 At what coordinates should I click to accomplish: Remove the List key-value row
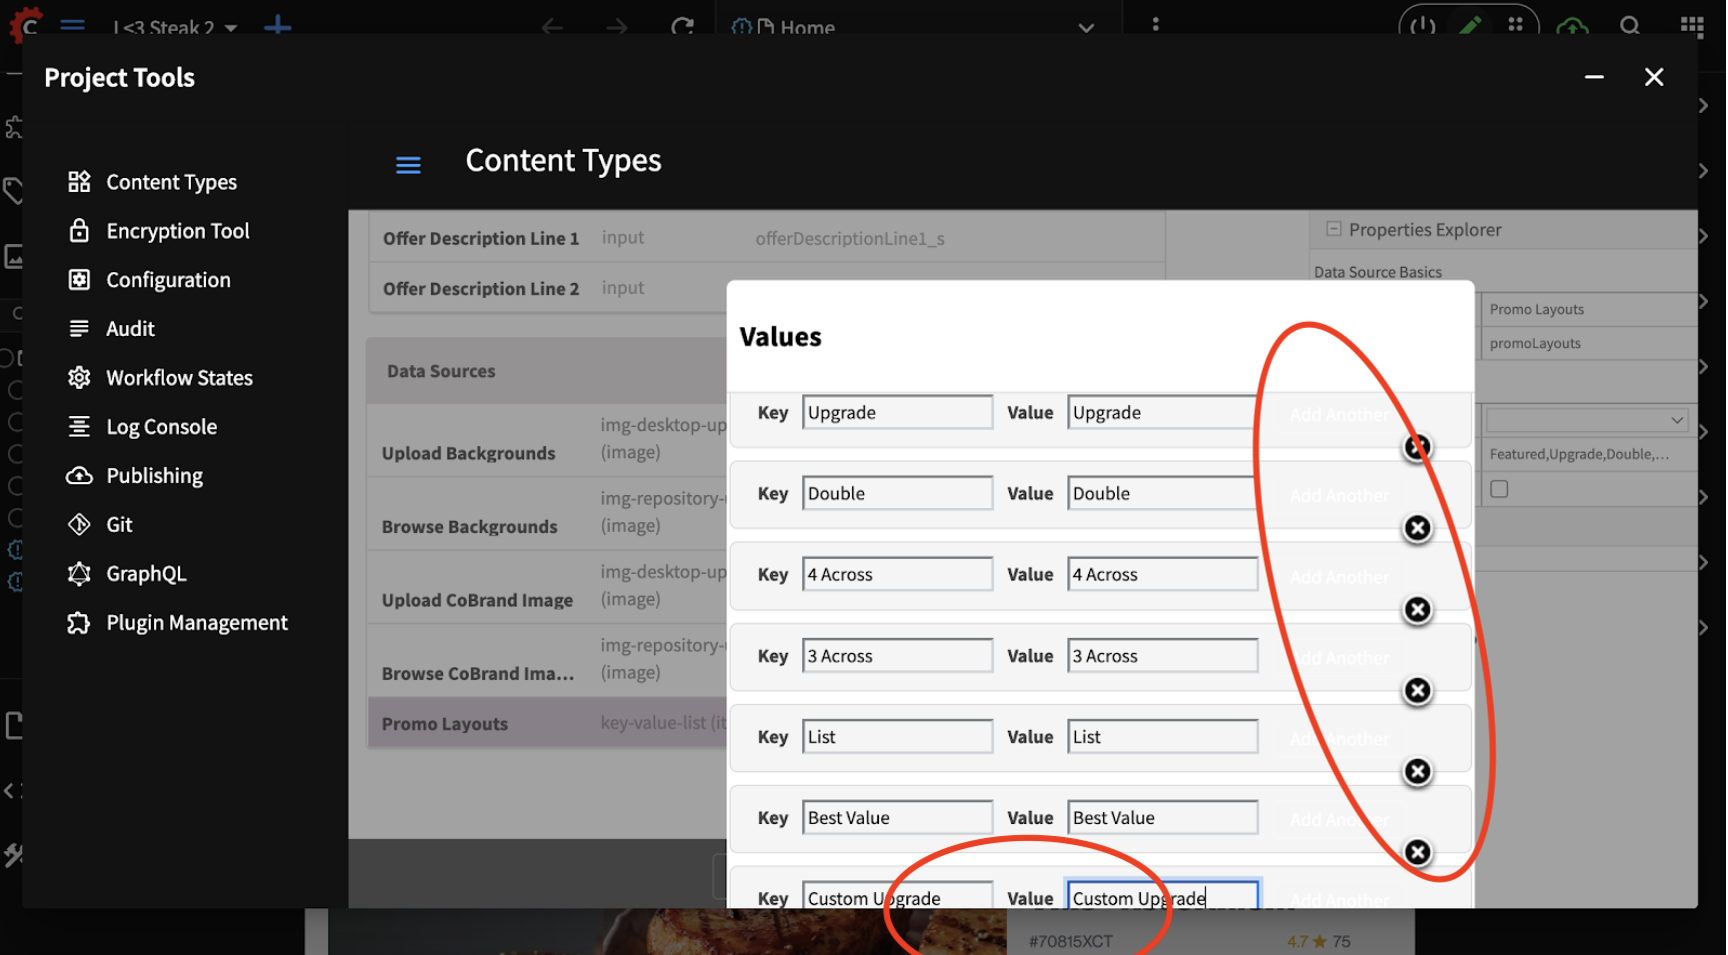[x=1417, y=771]
